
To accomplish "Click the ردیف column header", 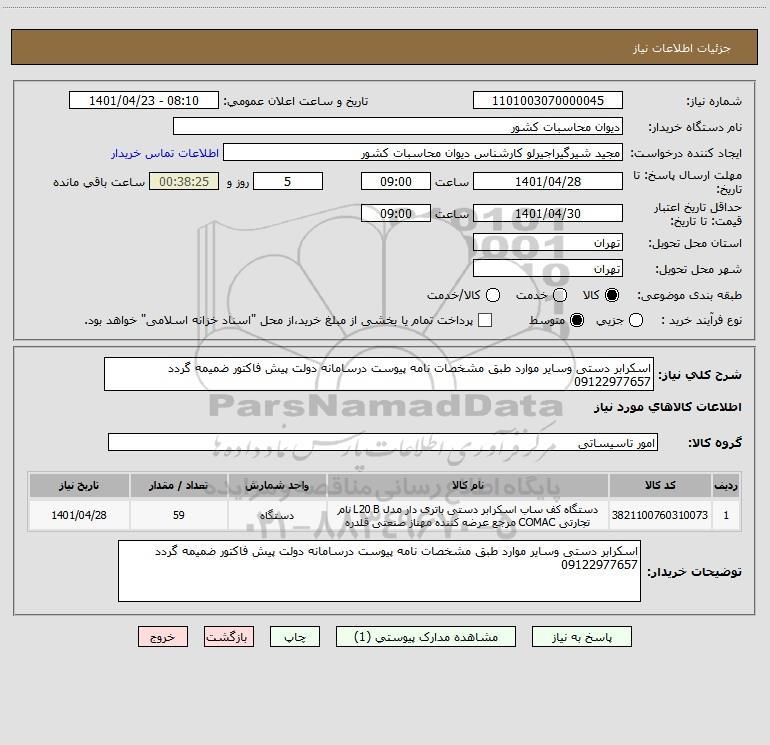I will 726,485.
